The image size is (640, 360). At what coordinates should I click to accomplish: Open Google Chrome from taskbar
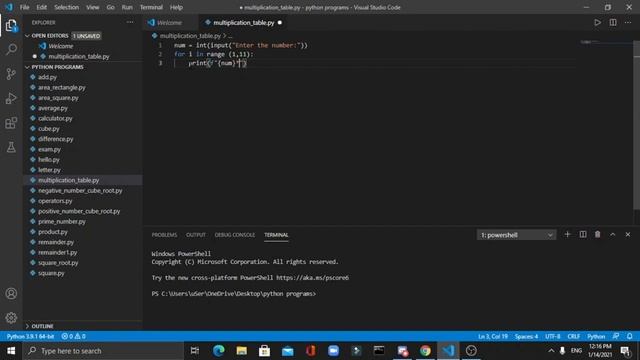pos(425,351)
